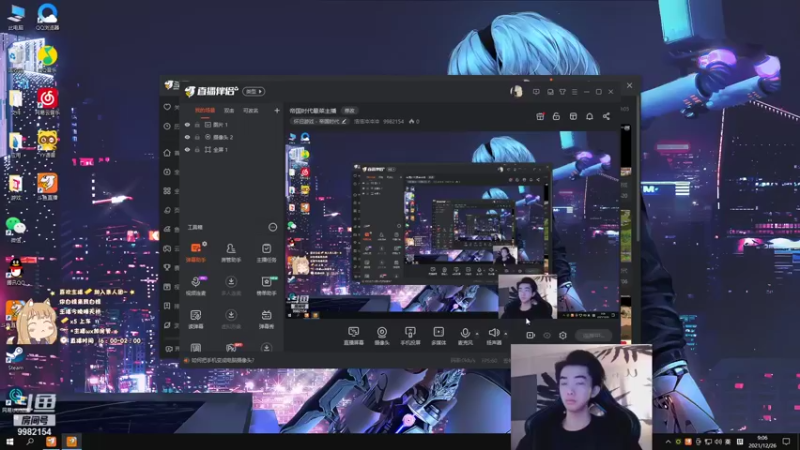Toggle visibility of source 图片 1
Viewport: 800px width, 450px height.
click(x=187, y=124)
